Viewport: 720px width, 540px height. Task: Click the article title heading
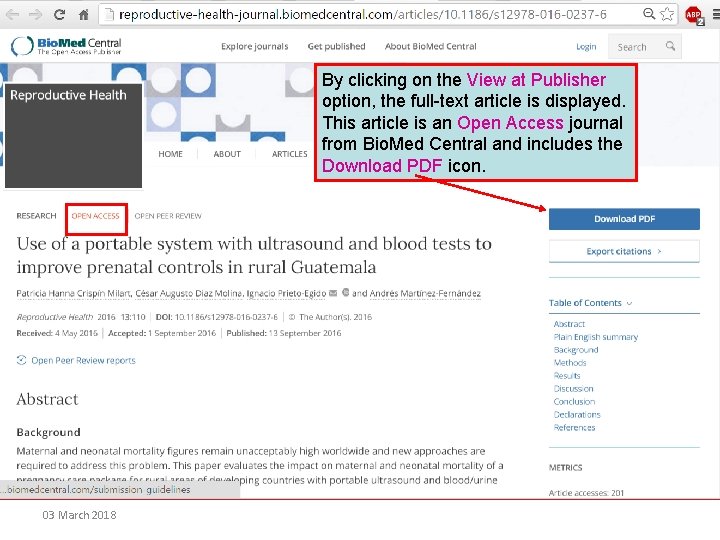[x=254, y=255]
